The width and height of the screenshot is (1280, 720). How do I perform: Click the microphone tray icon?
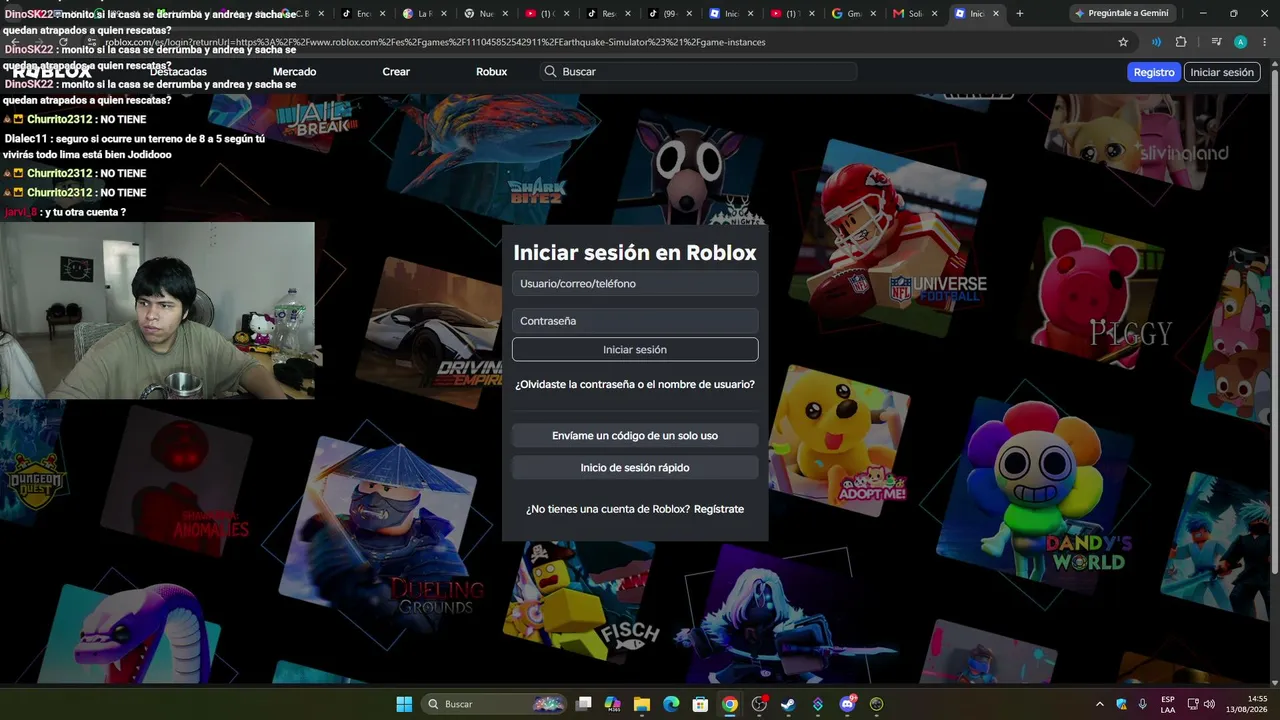1142,704
